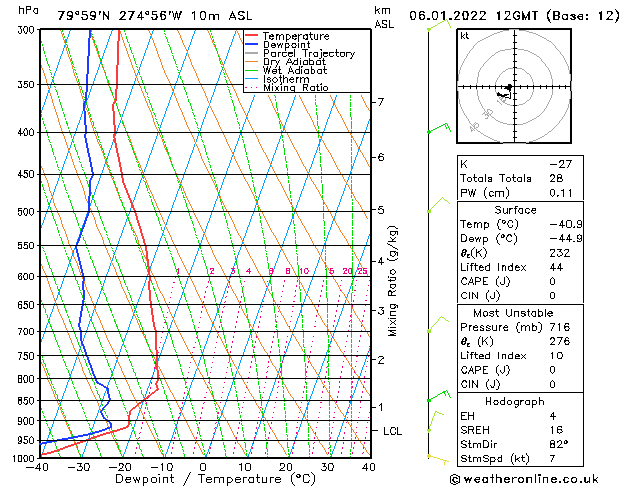629x486 pixels.
Task: Click the StmDir value 82°
Action: 559,444
